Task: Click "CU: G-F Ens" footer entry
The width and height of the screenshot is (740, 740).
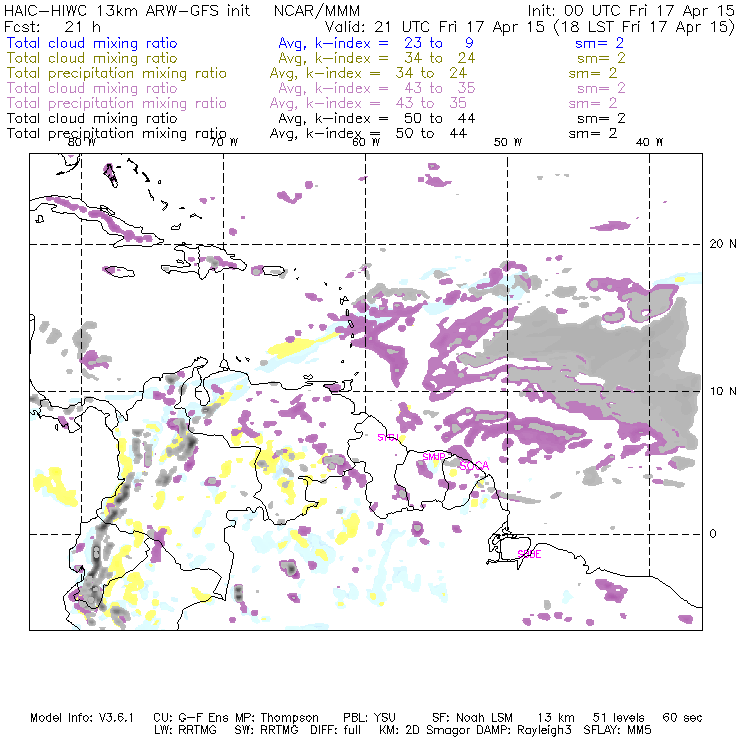Action: (x=192, y=718)
